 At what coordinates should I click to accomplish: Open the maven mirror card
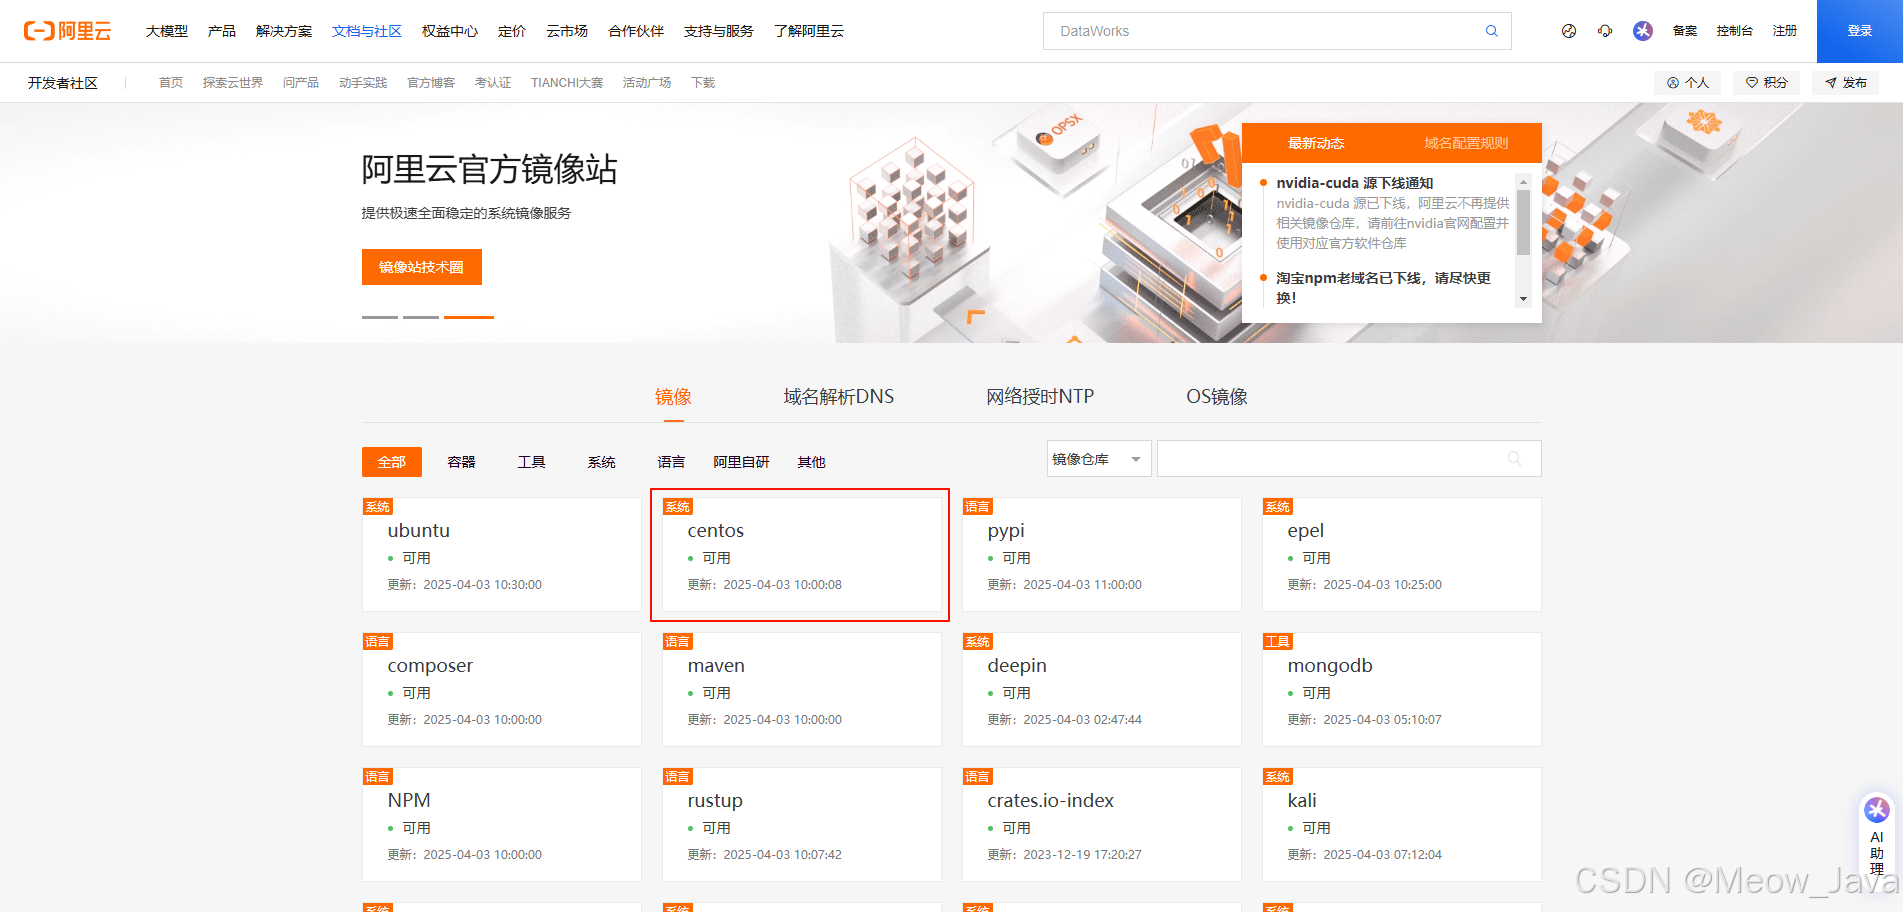click(801, 690)
